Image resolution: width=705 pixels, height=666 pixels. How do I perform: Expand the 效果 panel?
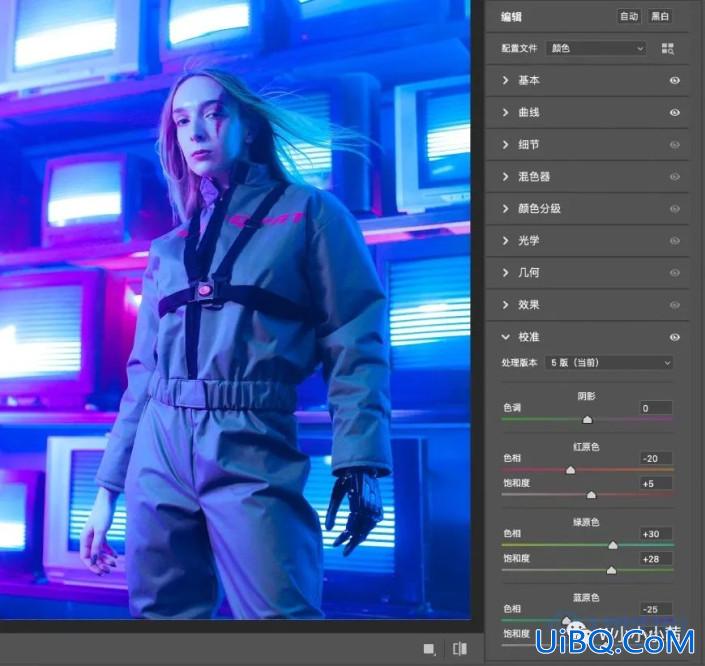505,305
